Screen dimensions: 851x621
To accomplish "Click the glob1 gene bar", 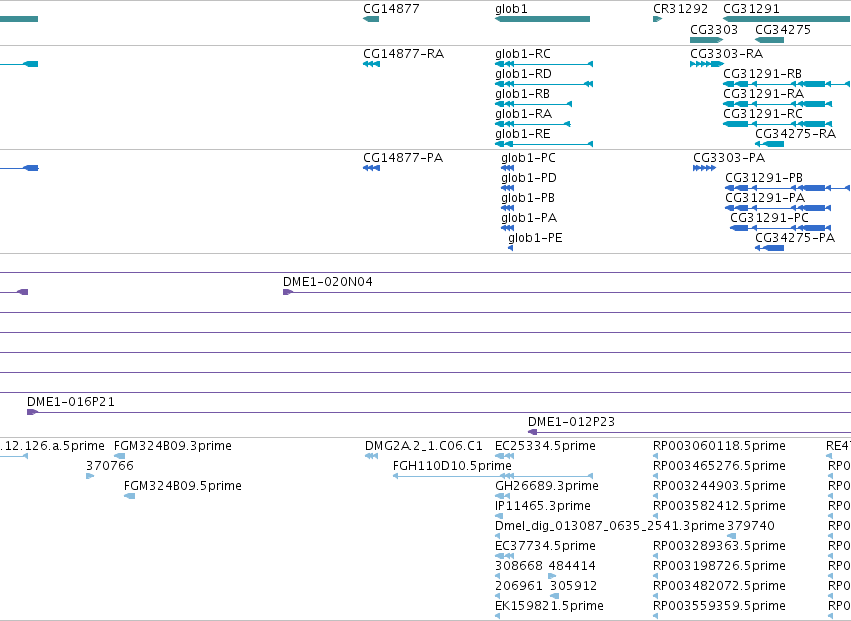I will click(542, 19).
